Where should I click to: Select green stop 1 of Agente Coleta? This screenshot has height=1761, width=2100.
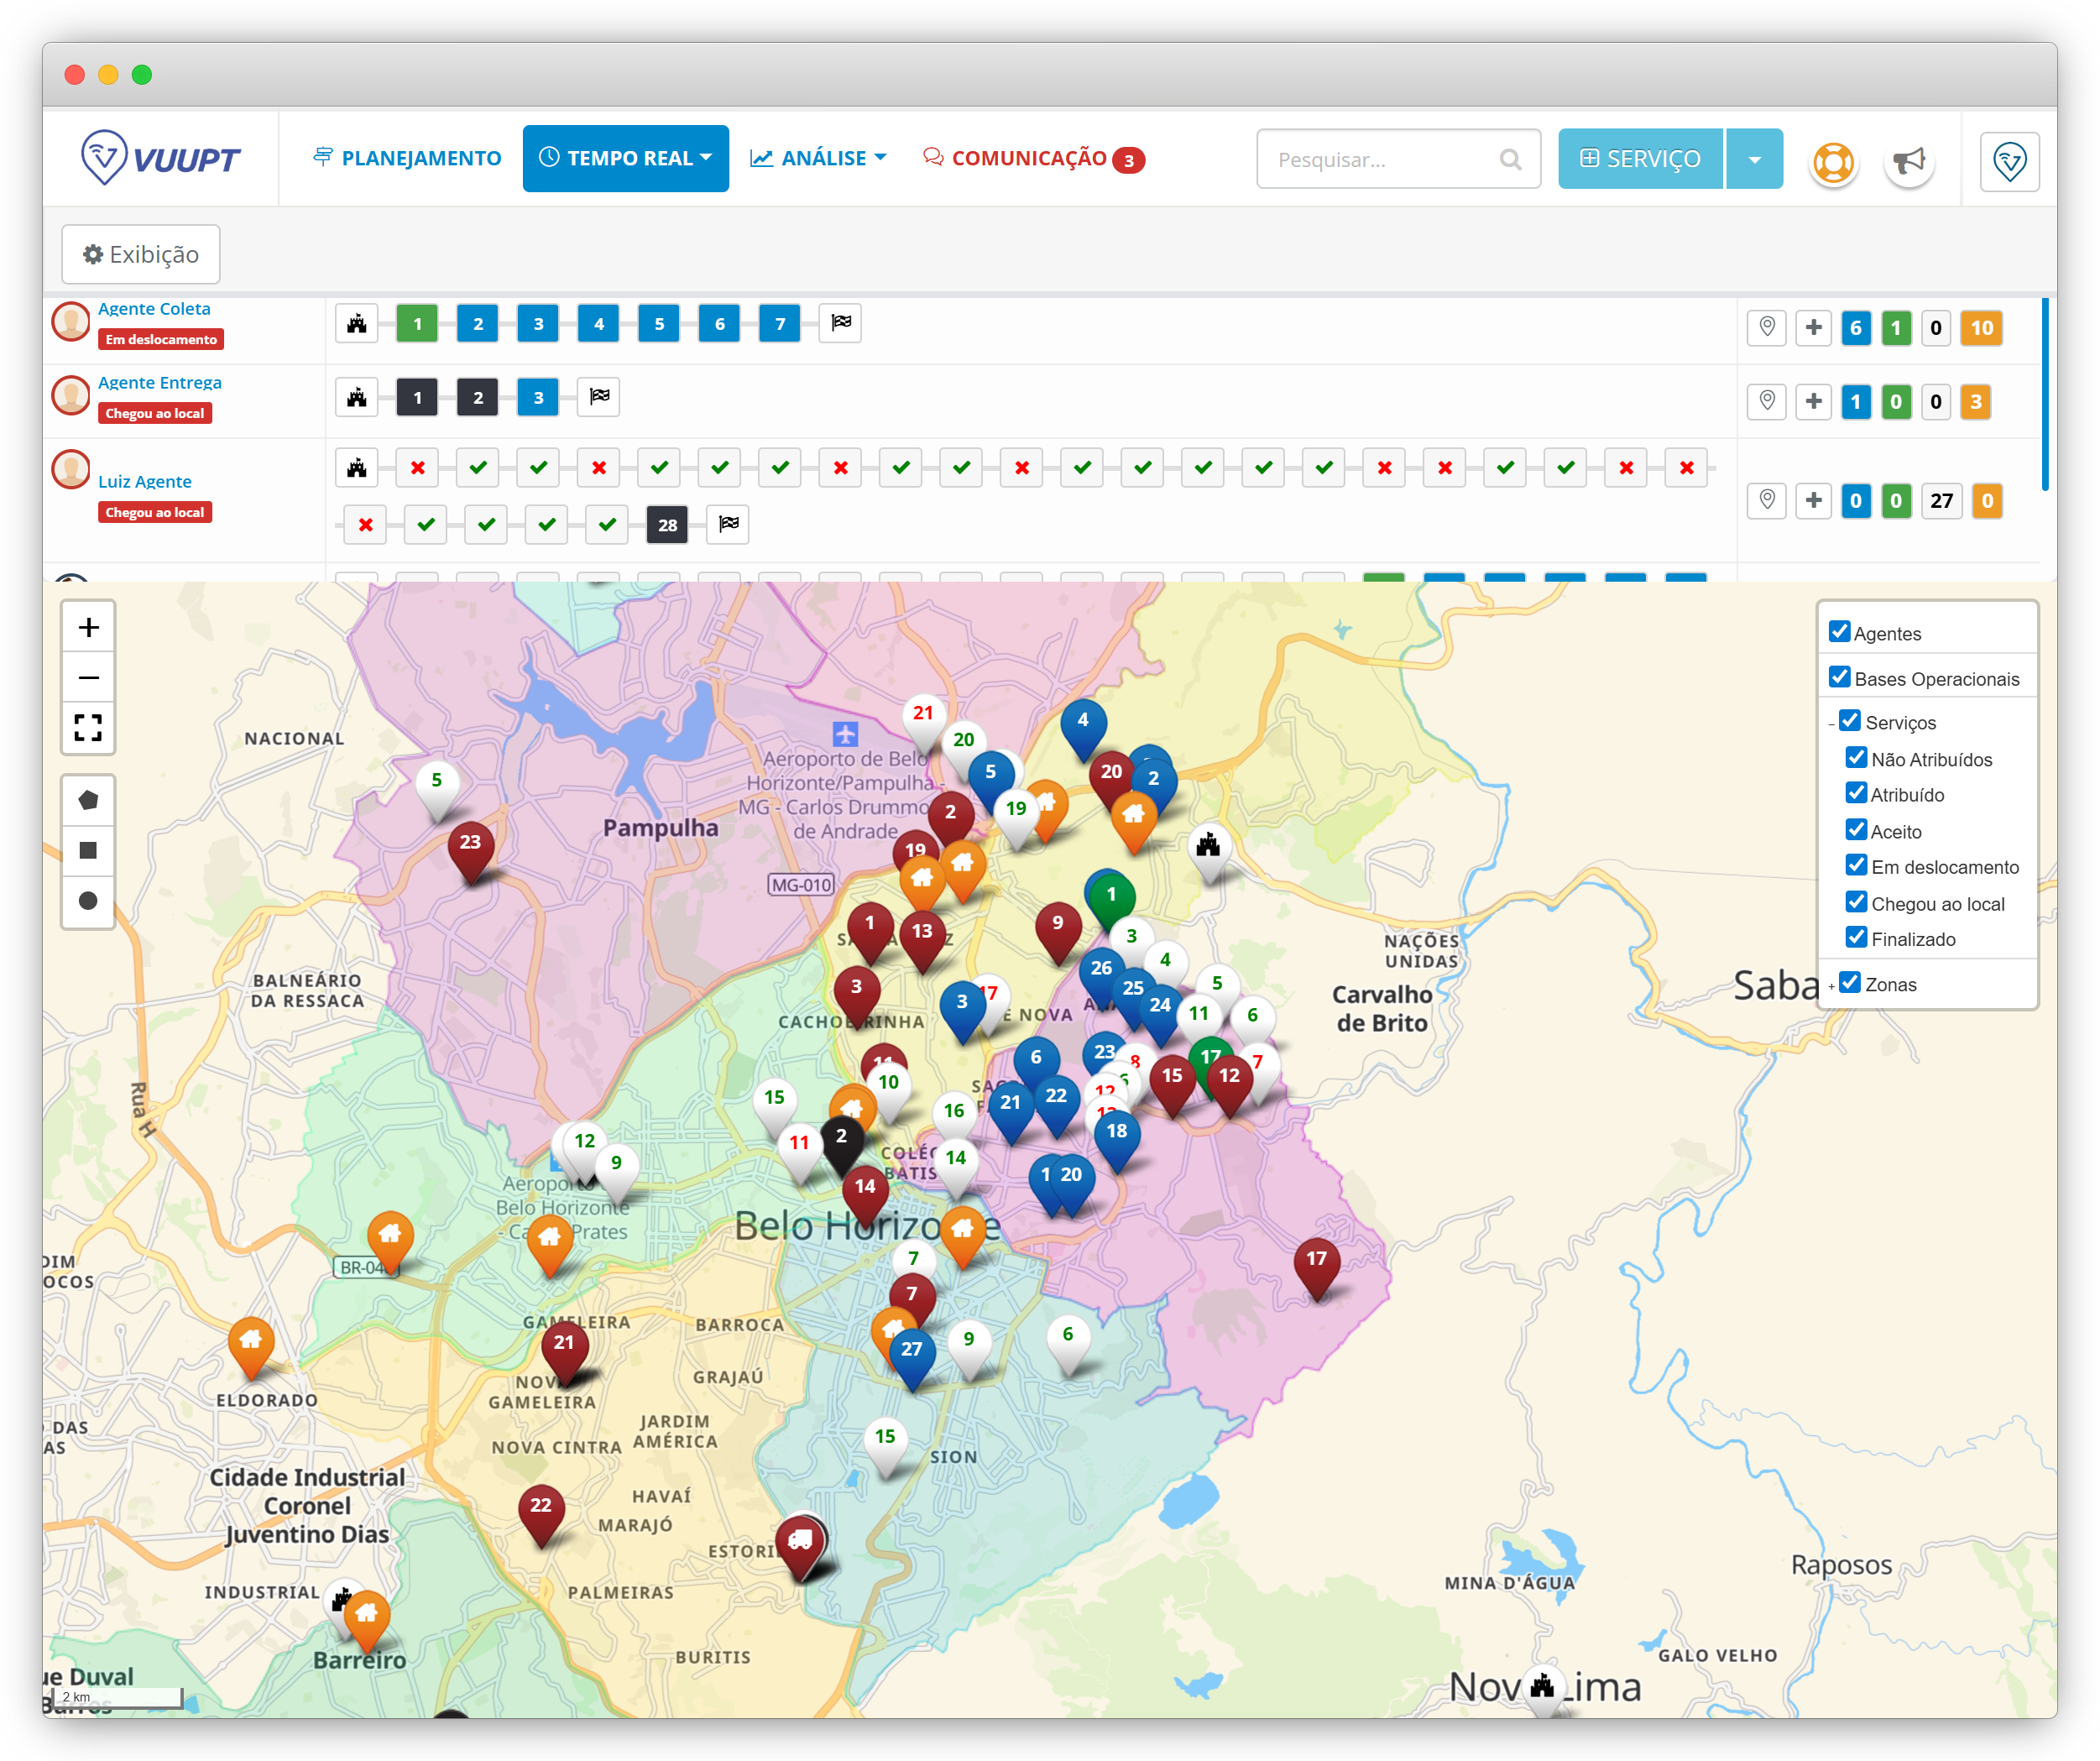click(x=417, y=324)
